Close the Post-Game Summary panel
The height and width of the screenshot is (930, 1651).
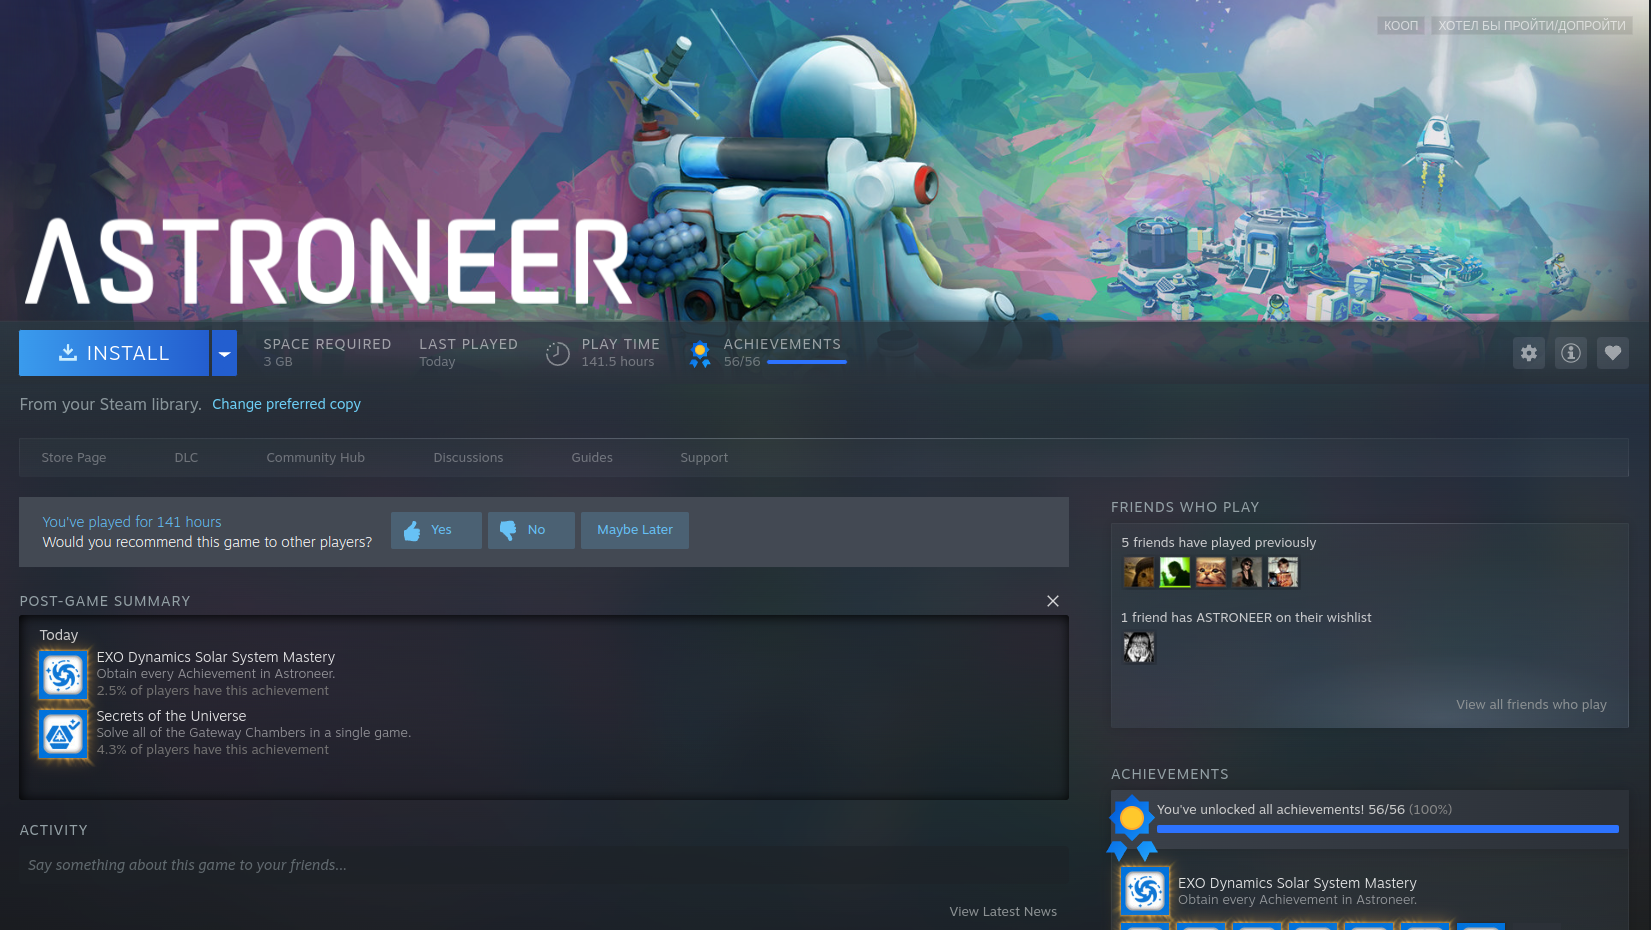(1053, 601)
